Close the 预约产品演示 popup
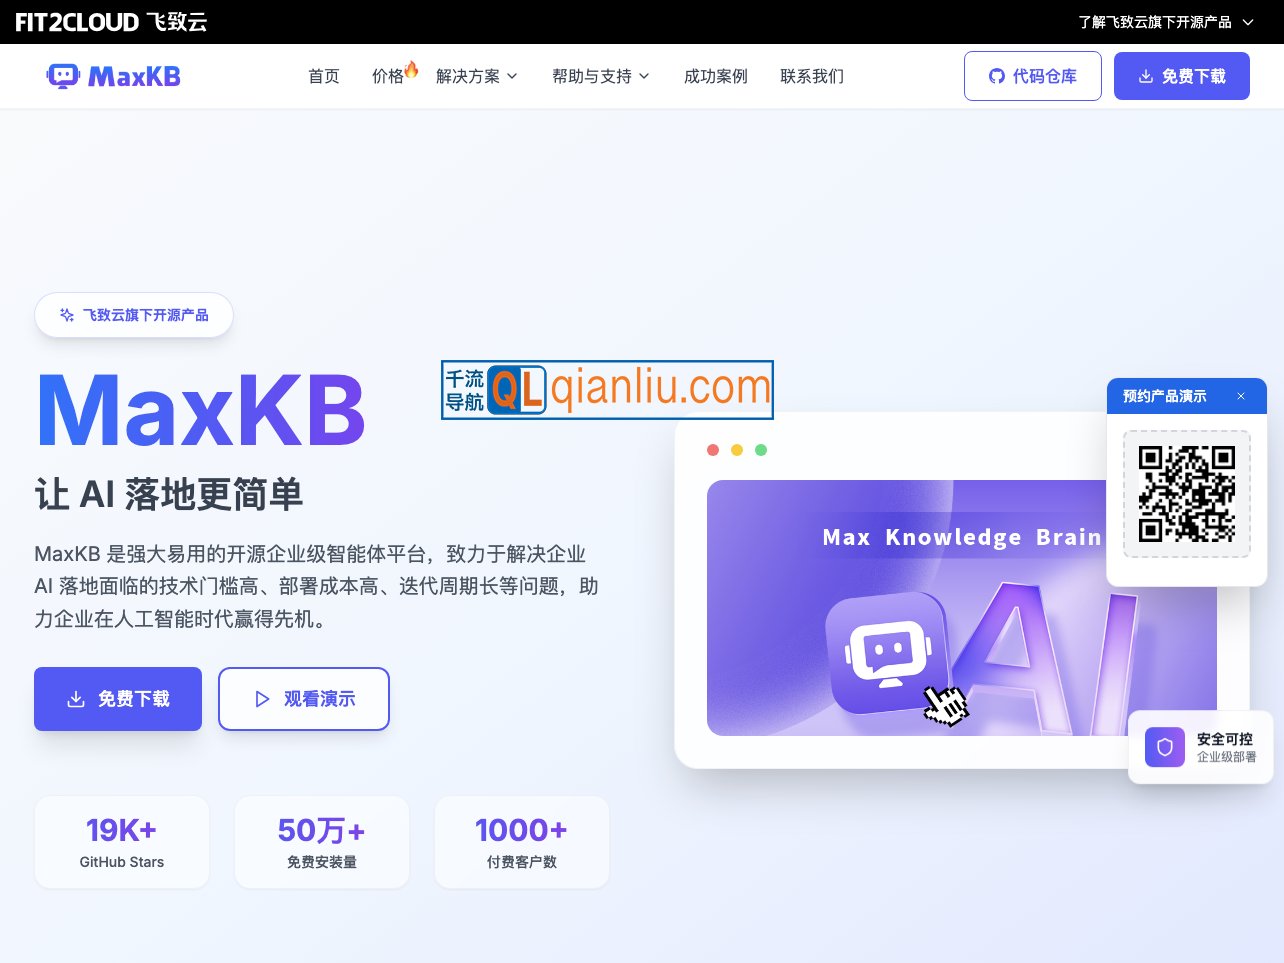 coord(1241,396)
